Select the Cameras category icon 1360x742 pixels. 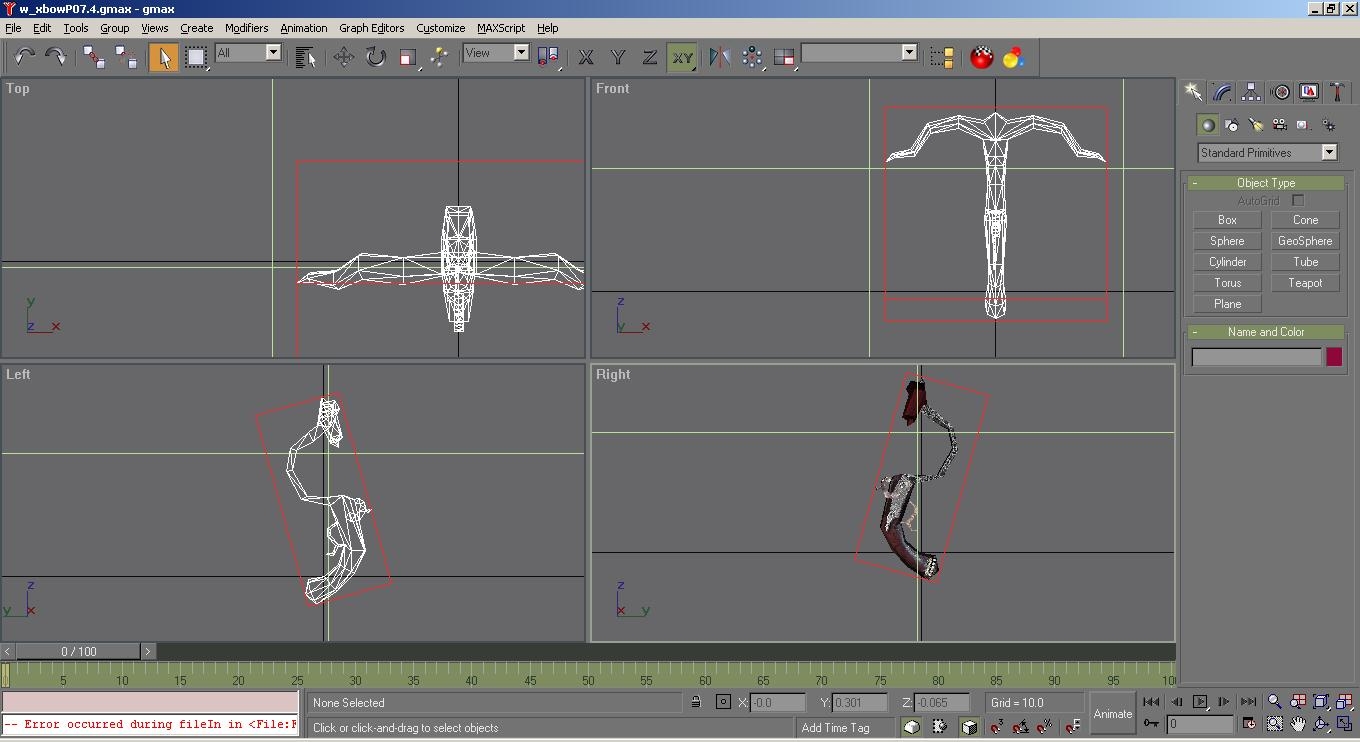pos(1280,125)
